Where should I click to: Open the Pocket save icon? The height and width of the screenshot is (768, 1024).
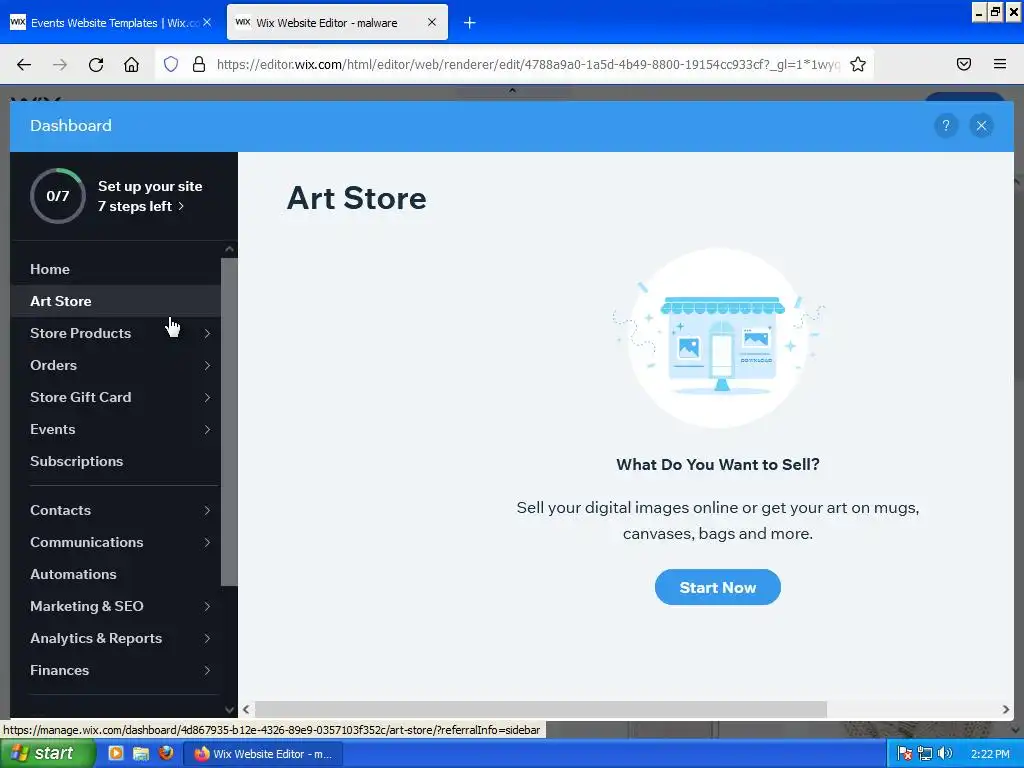[x=963, y=64]
